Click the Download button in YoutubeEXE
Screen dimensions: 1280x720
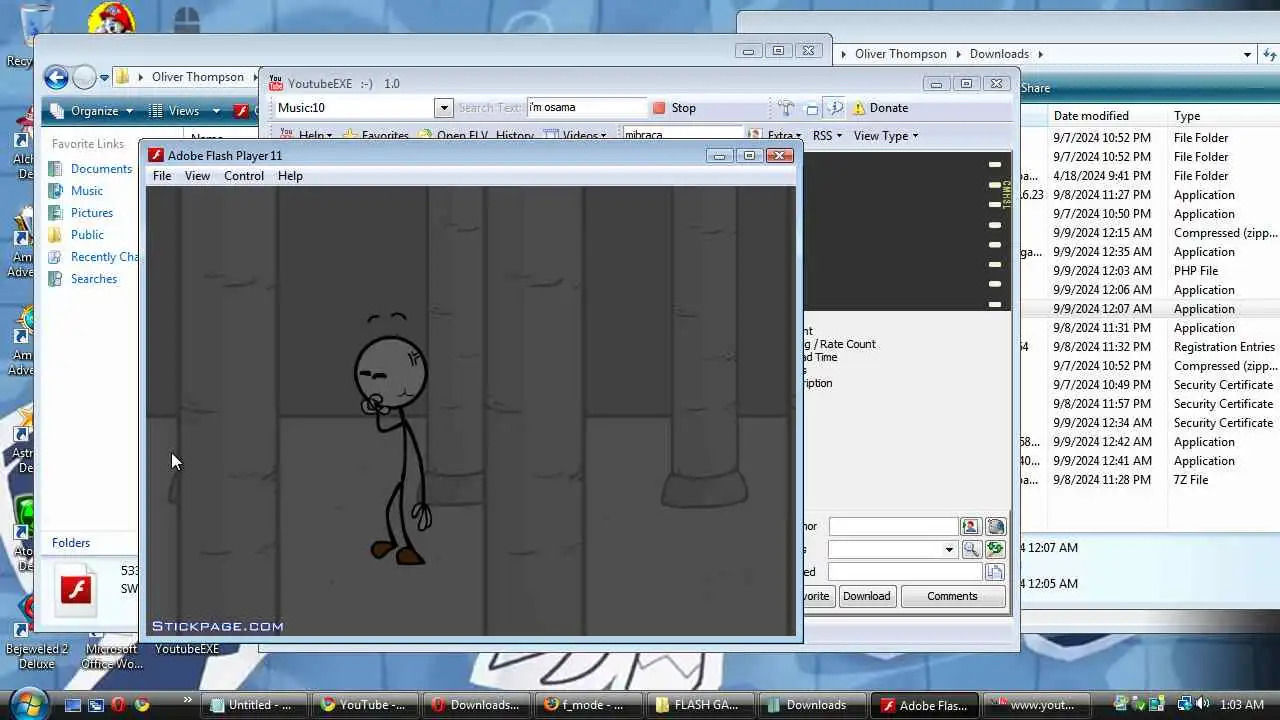866,596
